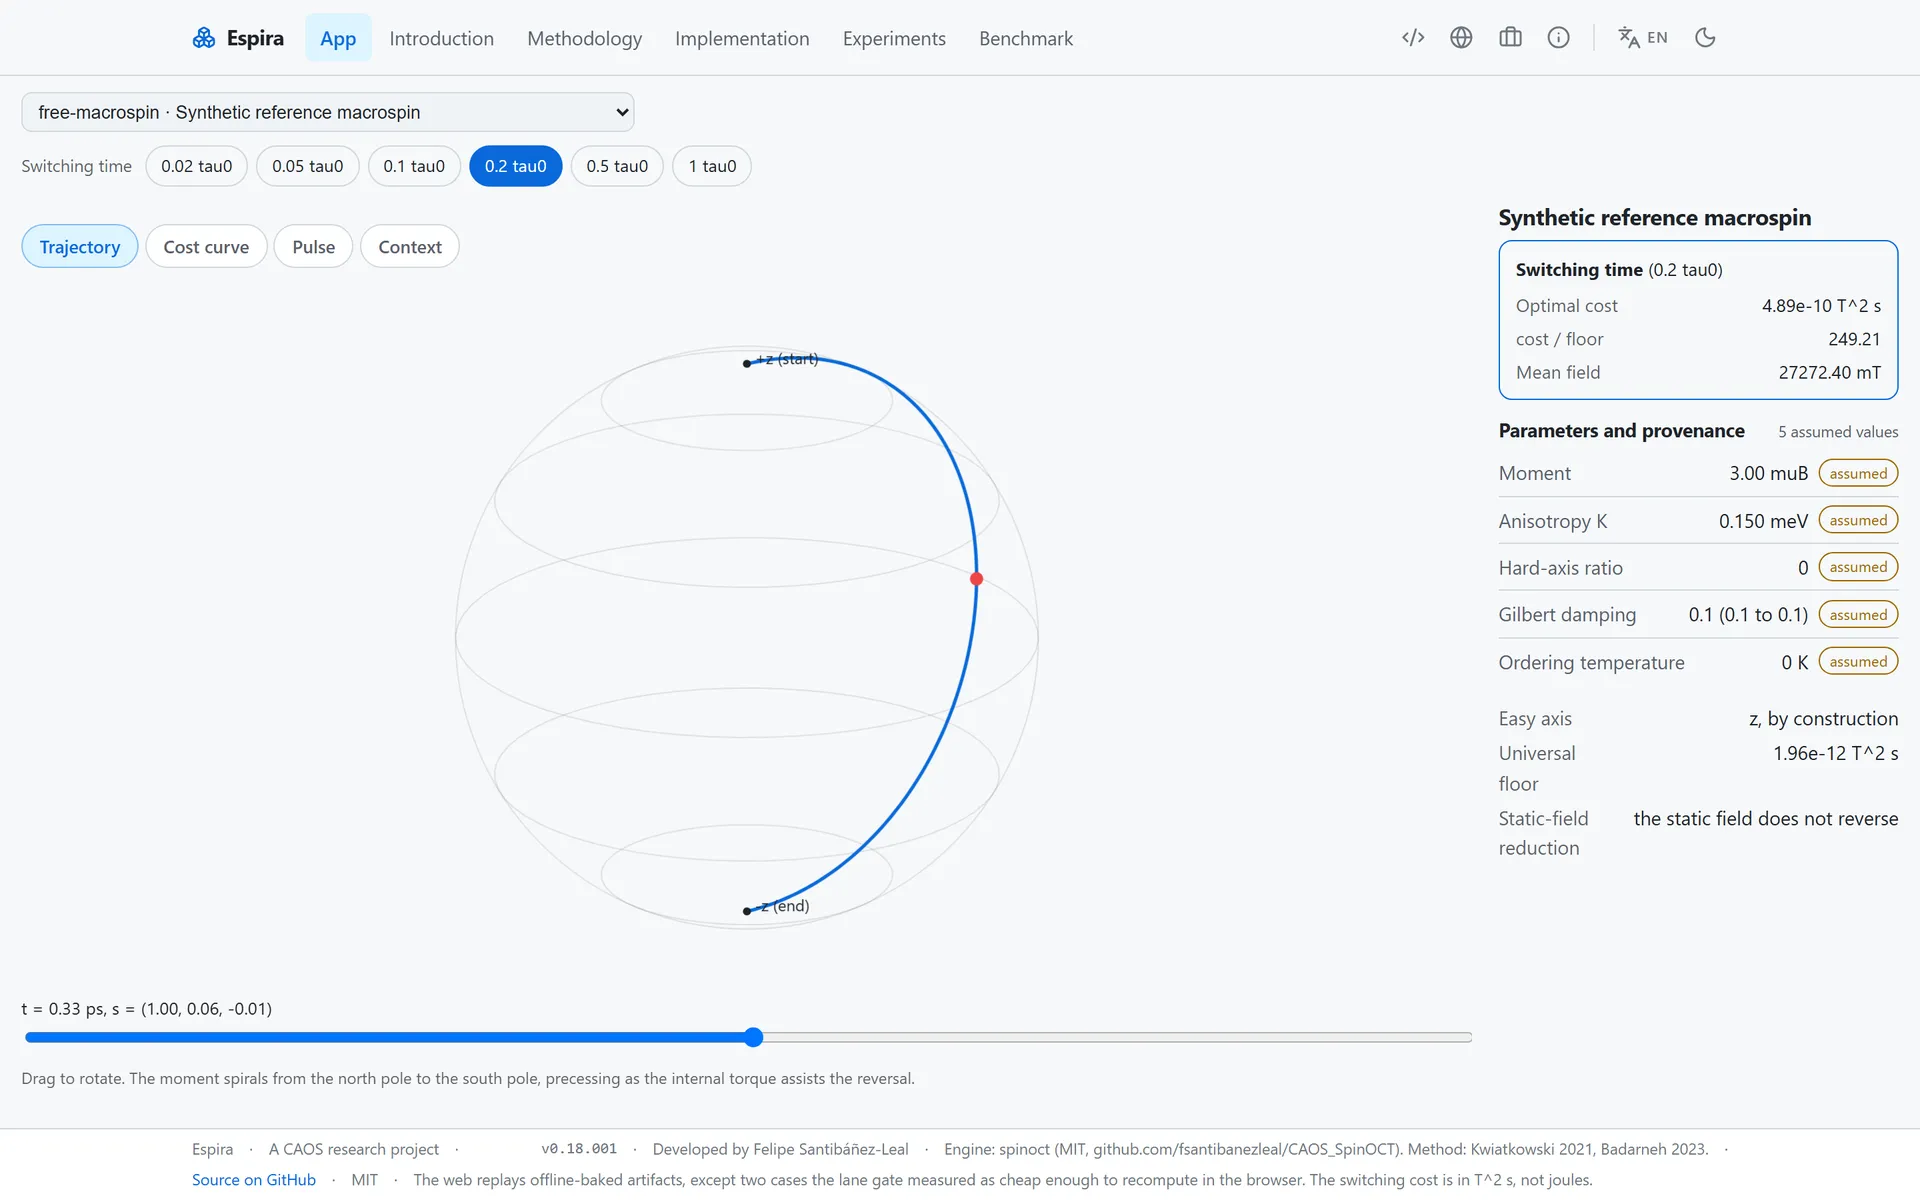Switch to the Trajectory tab
The image size is (1920, 1200).
[80, 247]
